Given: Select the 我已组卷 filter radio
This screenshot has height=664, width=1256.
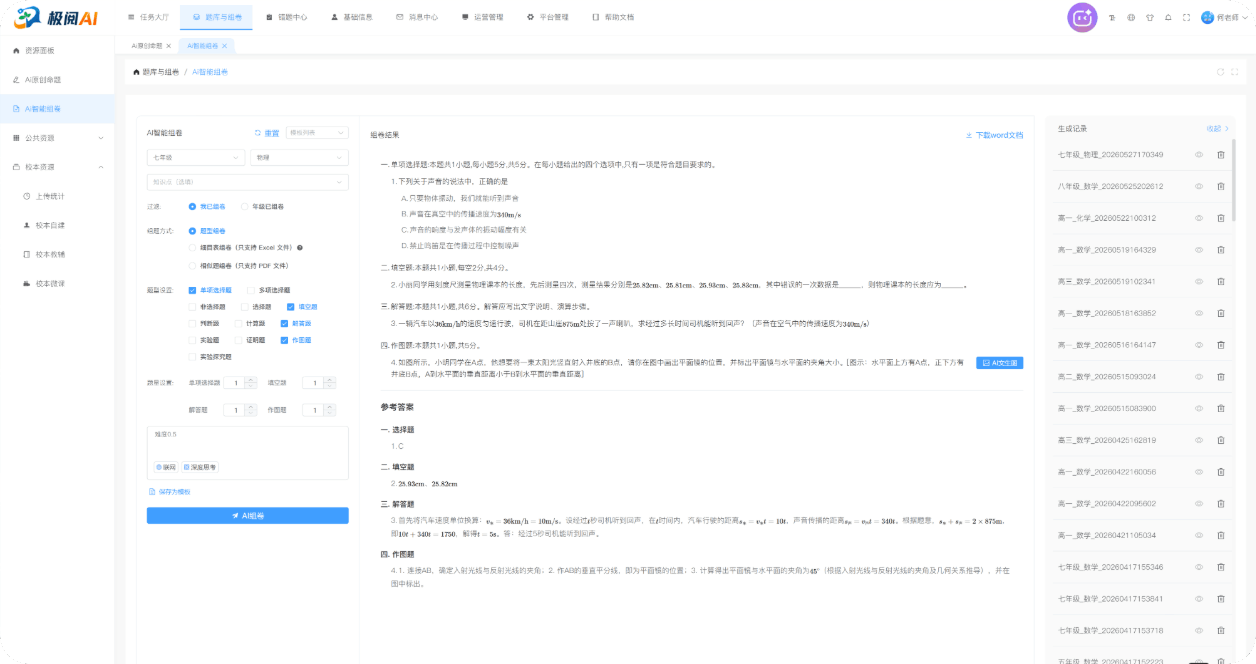Looking at the screenshot, I should point(193,206).
